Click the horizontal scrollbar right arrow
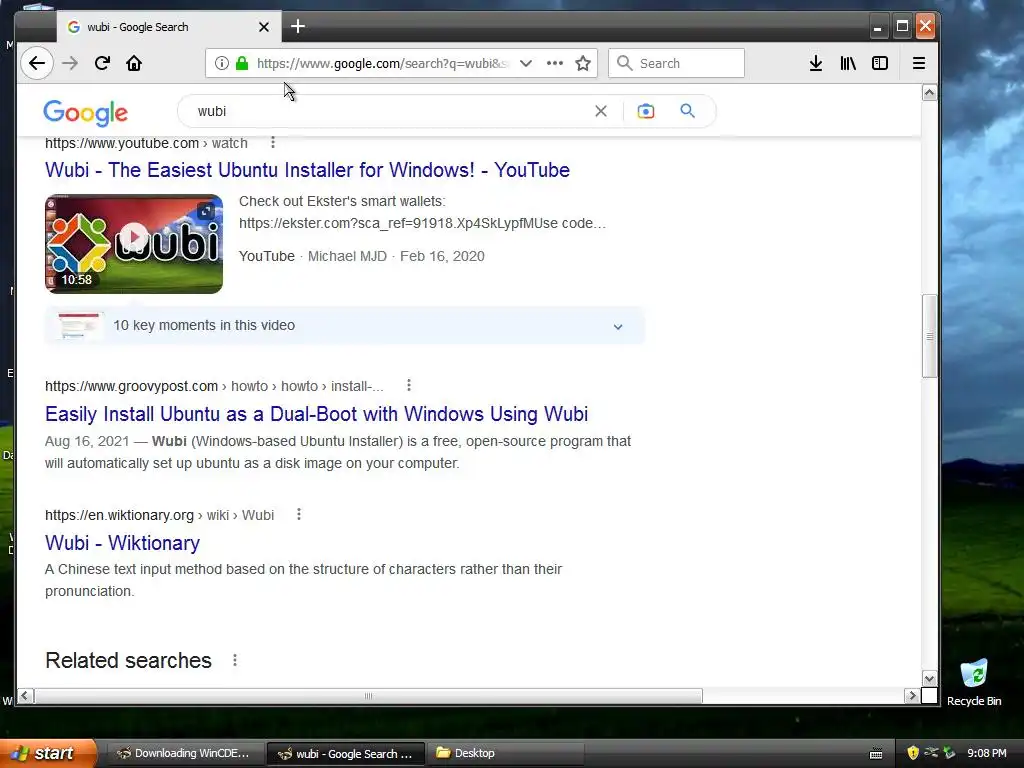 [912, 696]
